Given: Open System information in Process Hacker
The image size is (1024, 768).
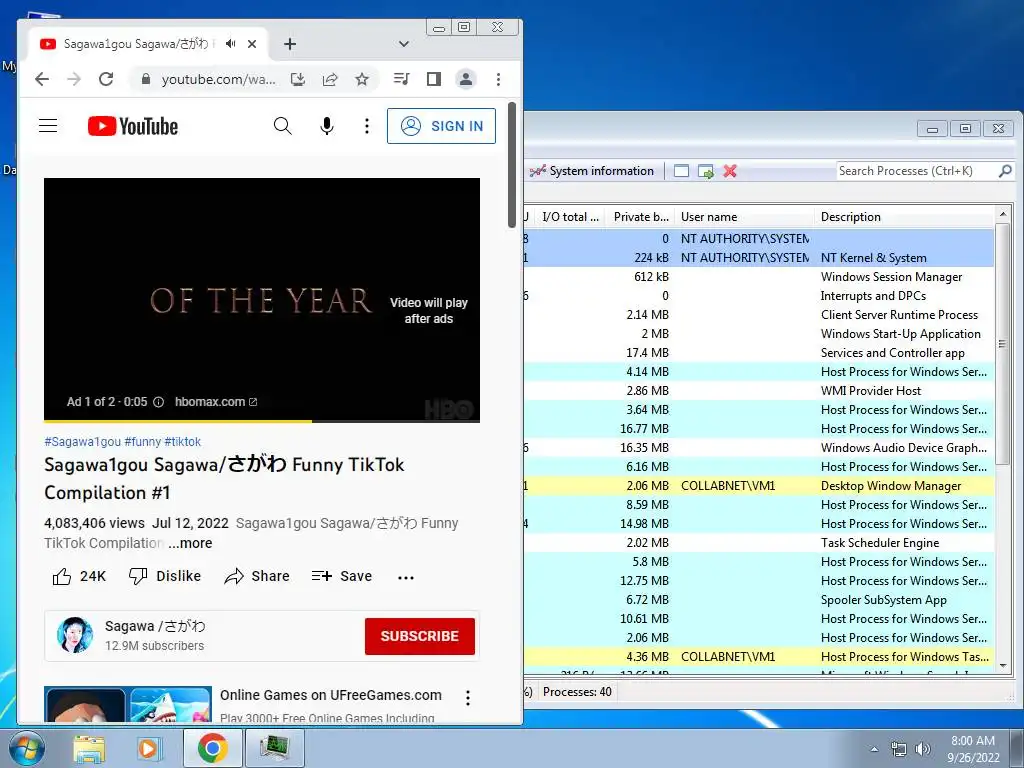Looking at the screenshot, I should 592,171.
